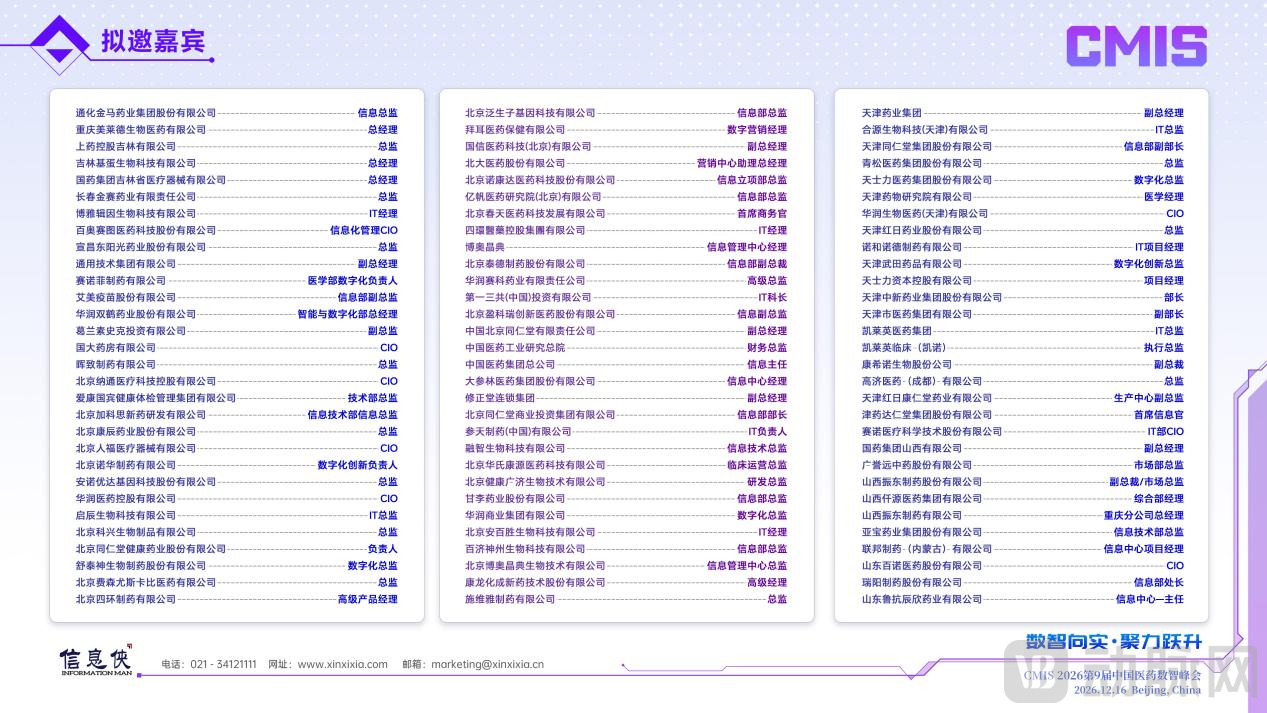The image size is (1267, 713).
Task: Select 数字营销经理 for 拜耳医药保健
Action: tap(757, 130)
